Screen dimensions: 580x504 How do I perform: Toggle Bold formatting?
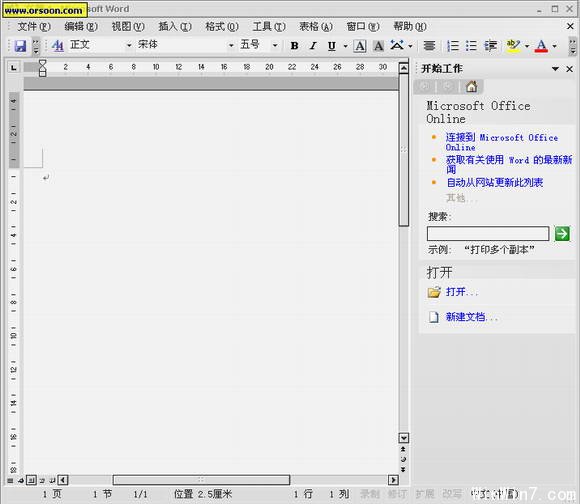pos(294,46)
